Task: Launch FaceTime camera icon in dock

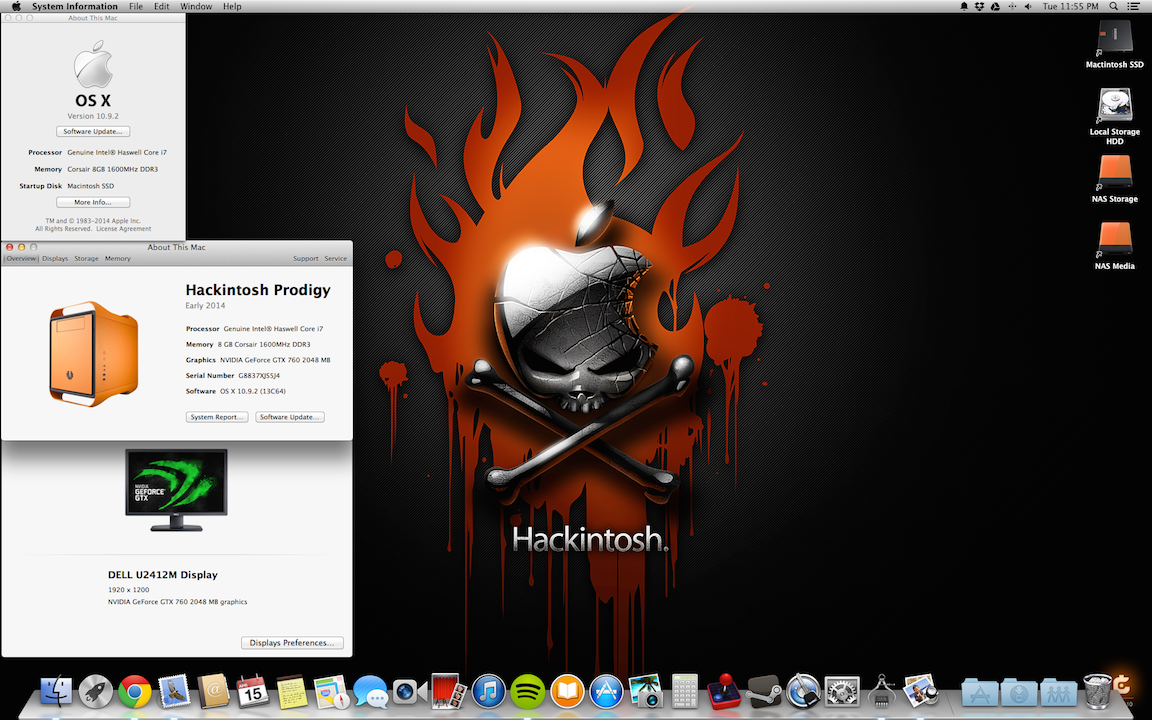Action: point(409,691)
